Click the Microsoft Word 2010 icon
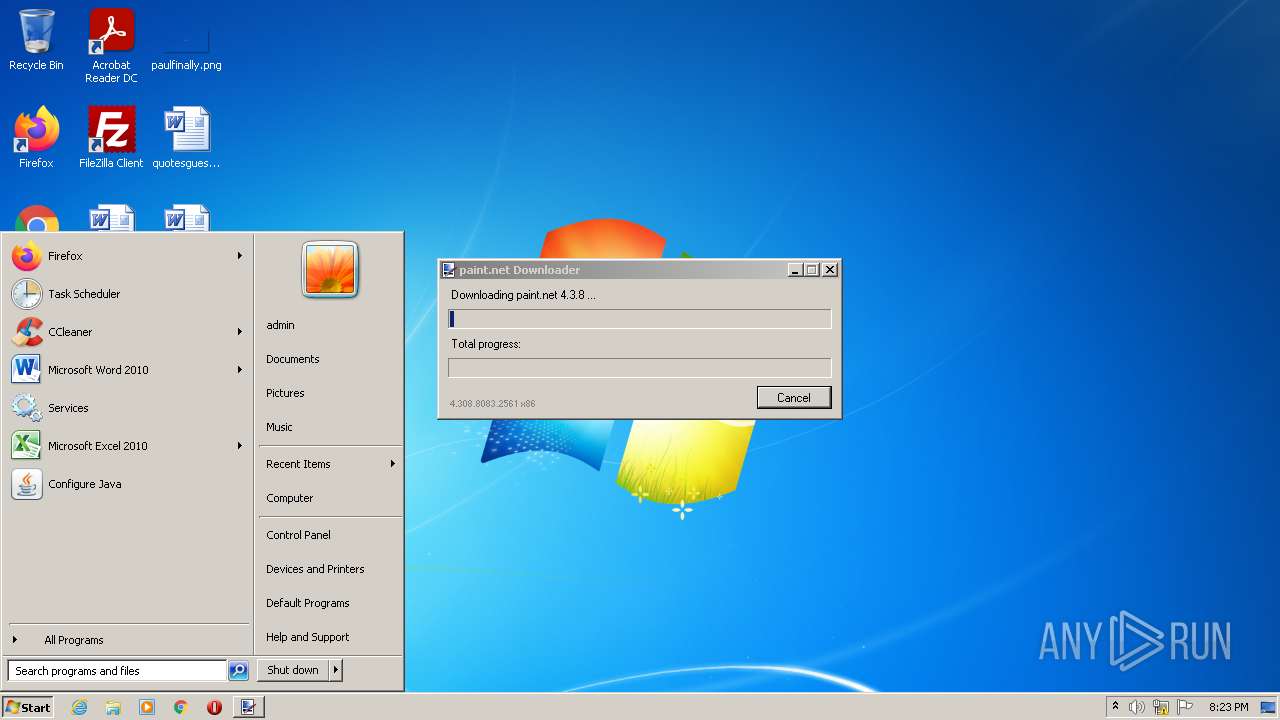The image size is (1280, 720). click(x=27, y=370)
